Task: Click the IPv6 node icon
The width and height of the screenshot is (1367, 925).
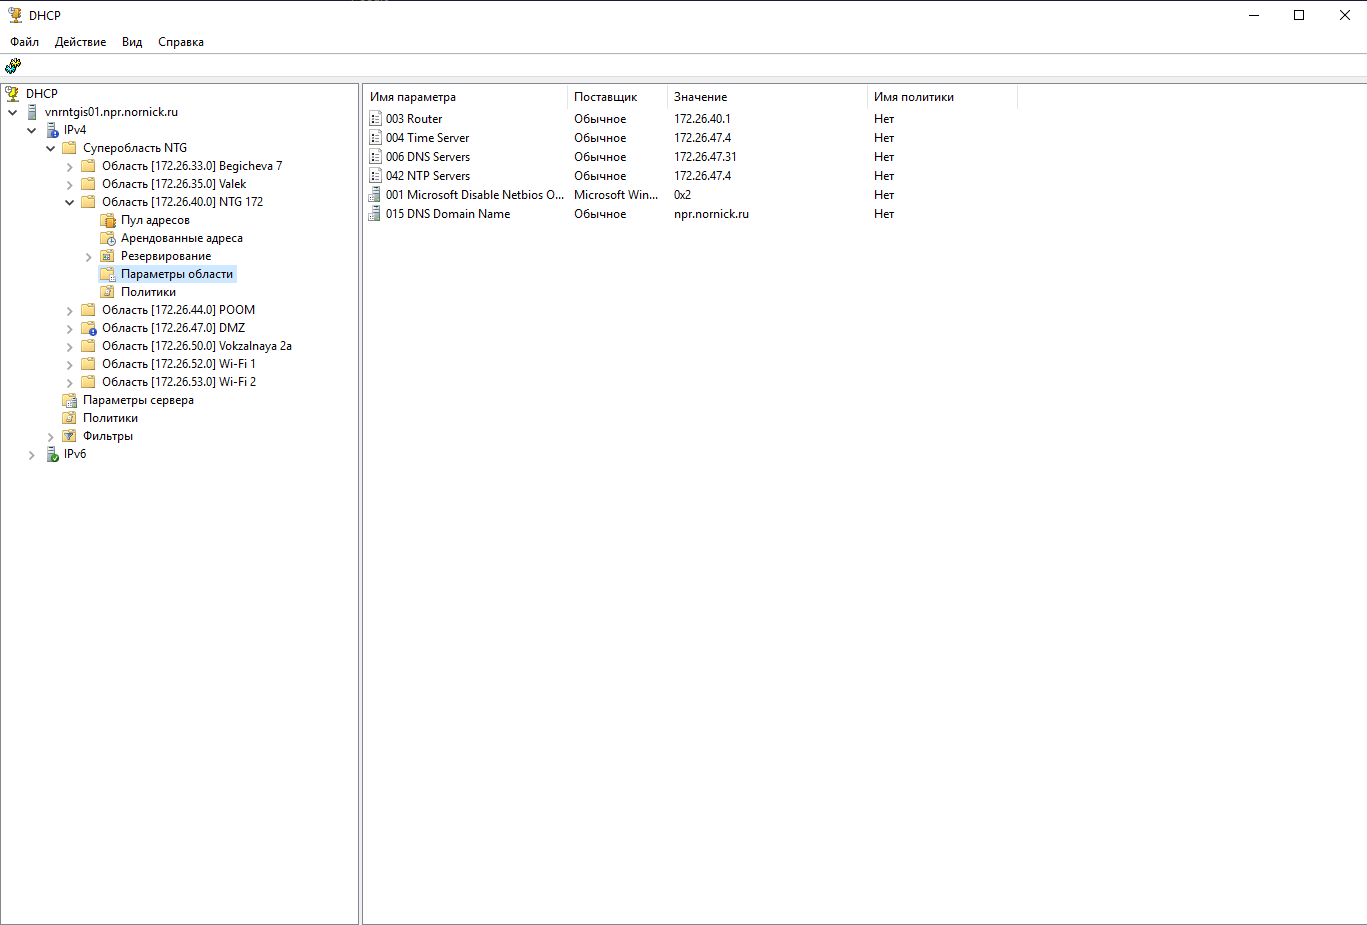Action: (52, 454)
